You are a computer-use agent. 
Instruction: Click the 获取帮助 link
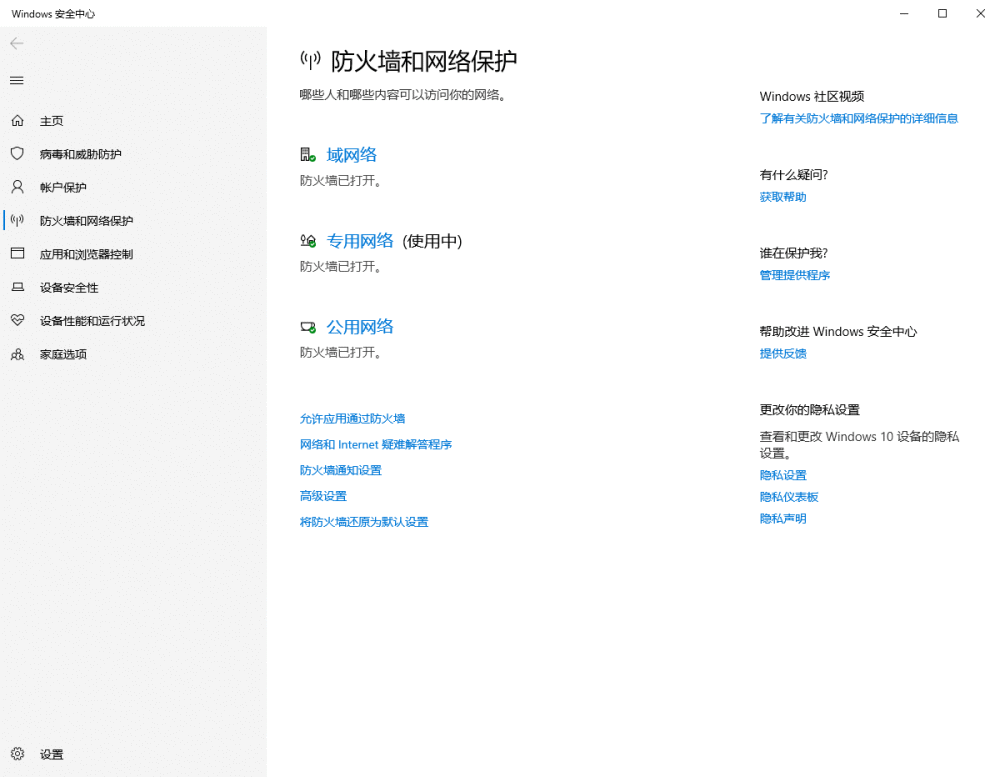tap(783, 196)
